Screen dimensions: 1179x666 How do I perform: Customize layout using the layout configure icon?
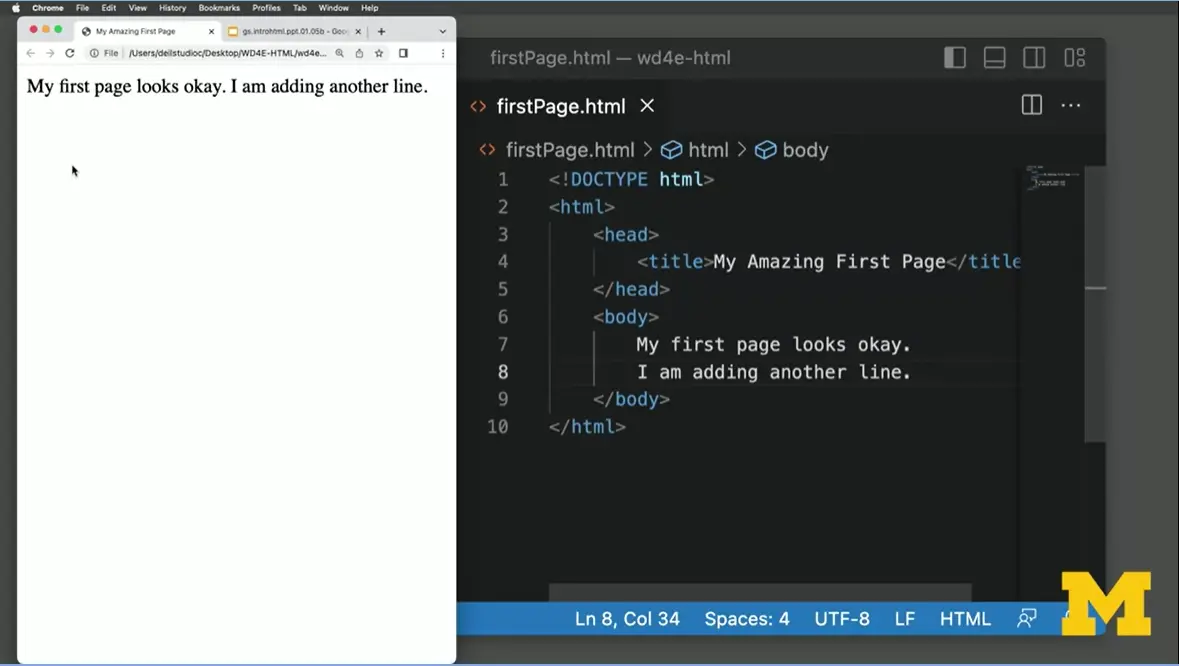pyautogui.click(x=1074, y=57)
